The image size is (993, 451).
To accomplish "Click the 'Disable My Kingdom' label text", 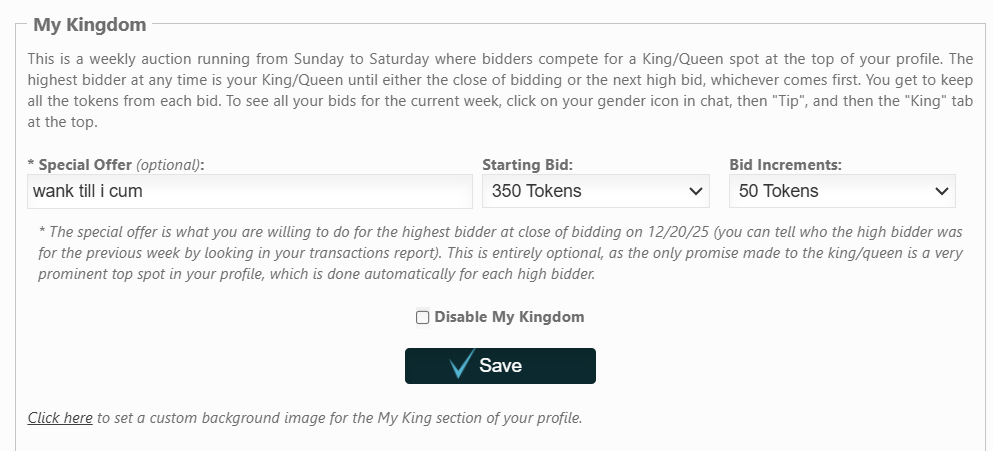I will (509, 317).
